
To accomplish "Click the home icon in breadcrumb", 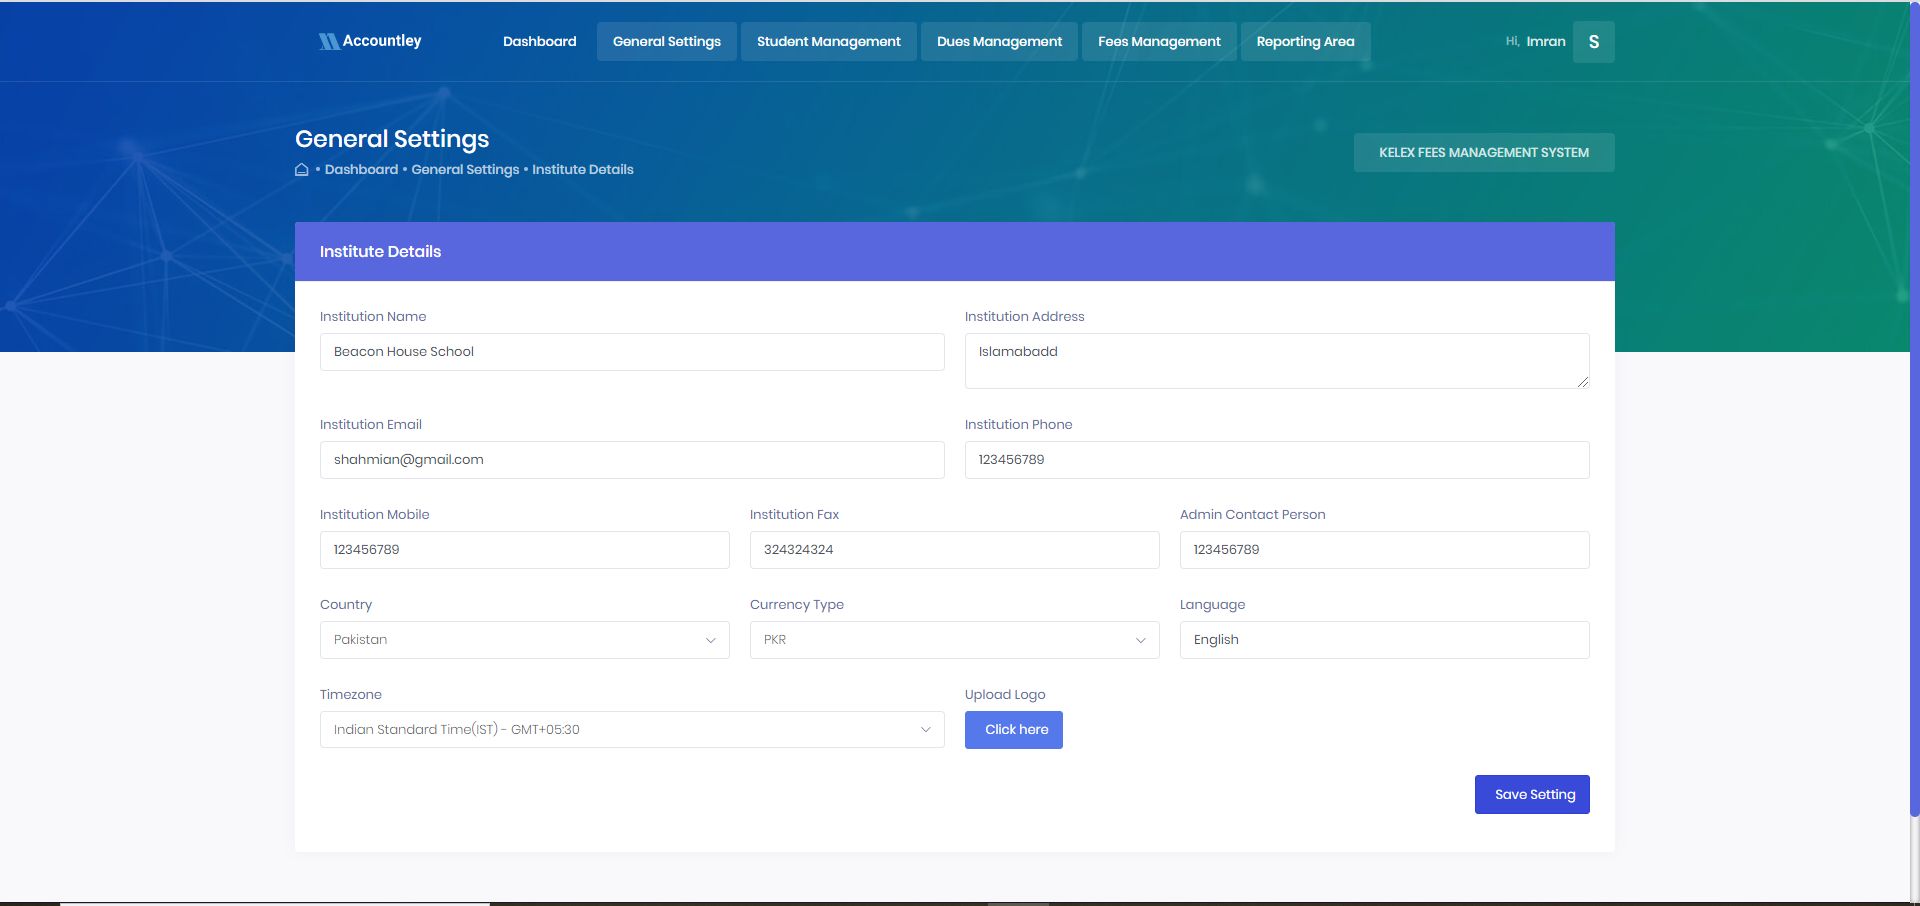I will 301,170.
